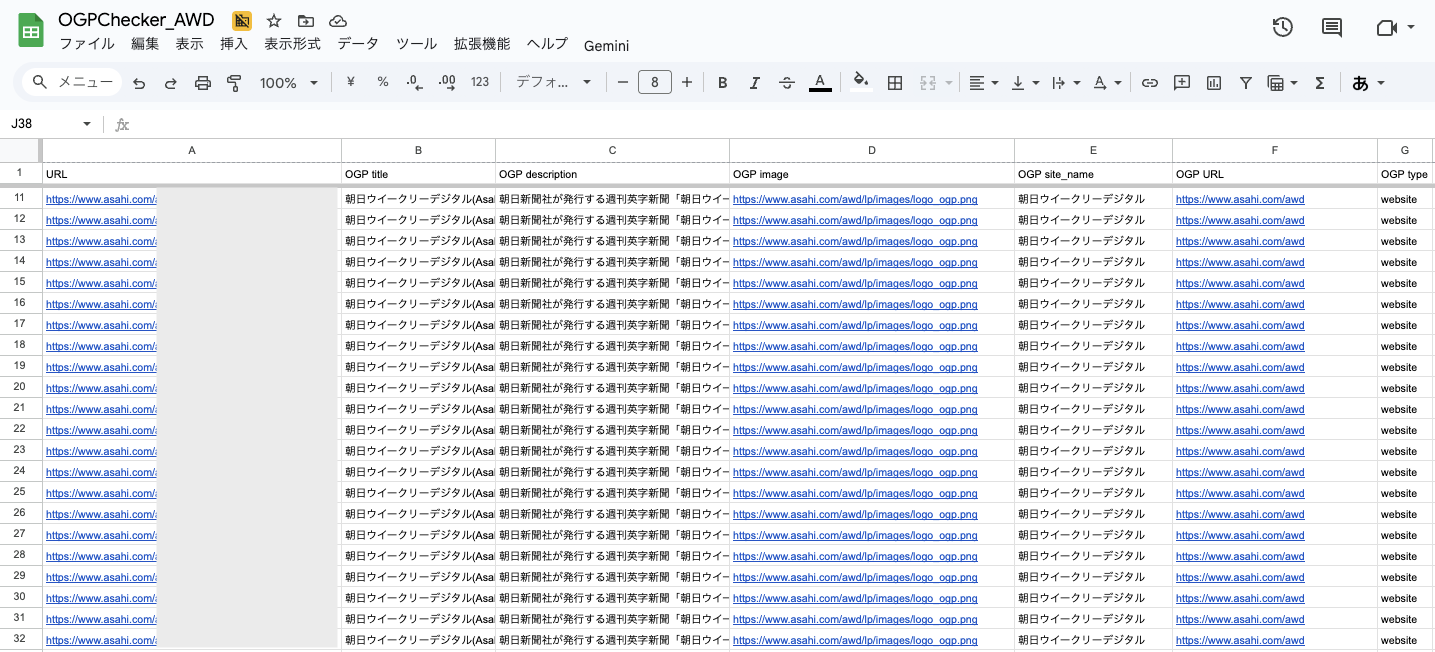Image resolution: width=1435 pixels, height=652 pixels.
Task: Open the Gemini menu
Action: 607,45
